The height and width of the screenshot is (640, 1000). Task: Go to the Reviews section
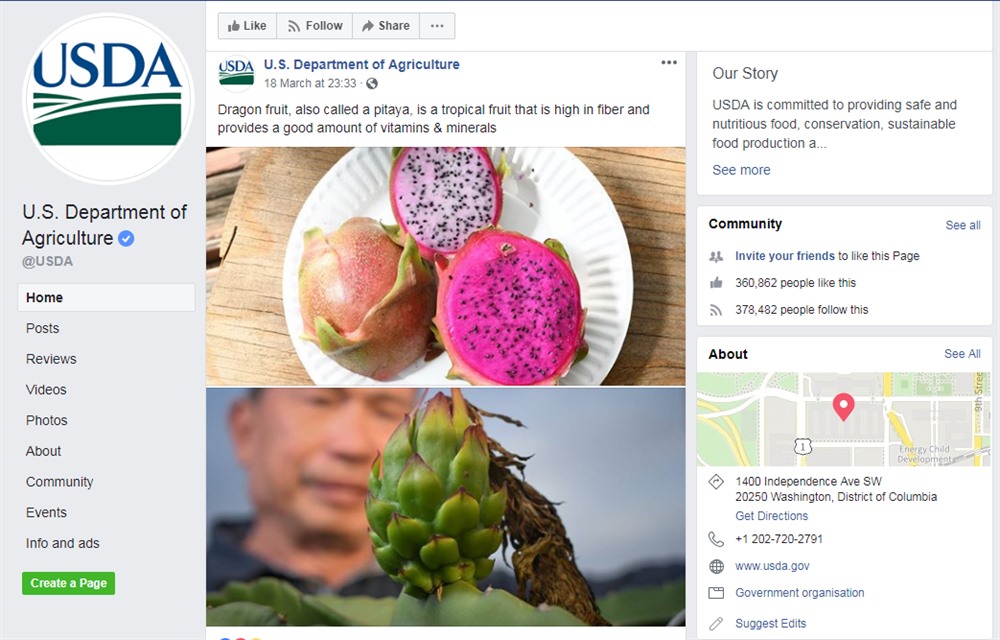[51, 359]
